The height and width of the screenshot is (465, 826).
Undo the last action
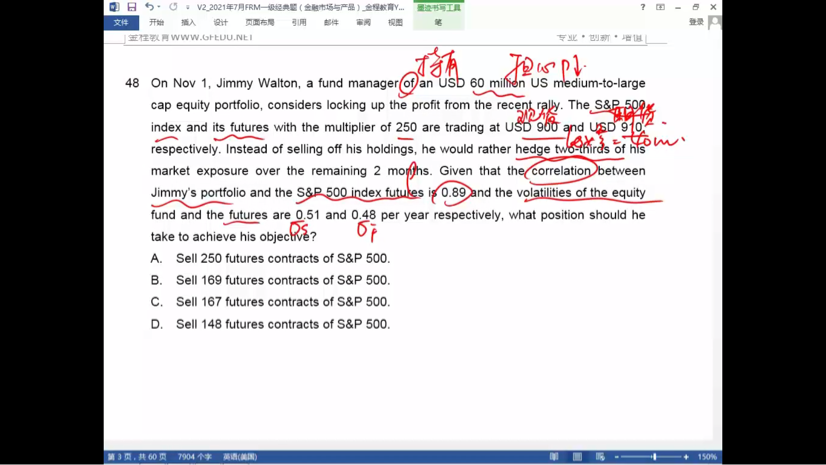pyautogui.click(x=149, y=7)
